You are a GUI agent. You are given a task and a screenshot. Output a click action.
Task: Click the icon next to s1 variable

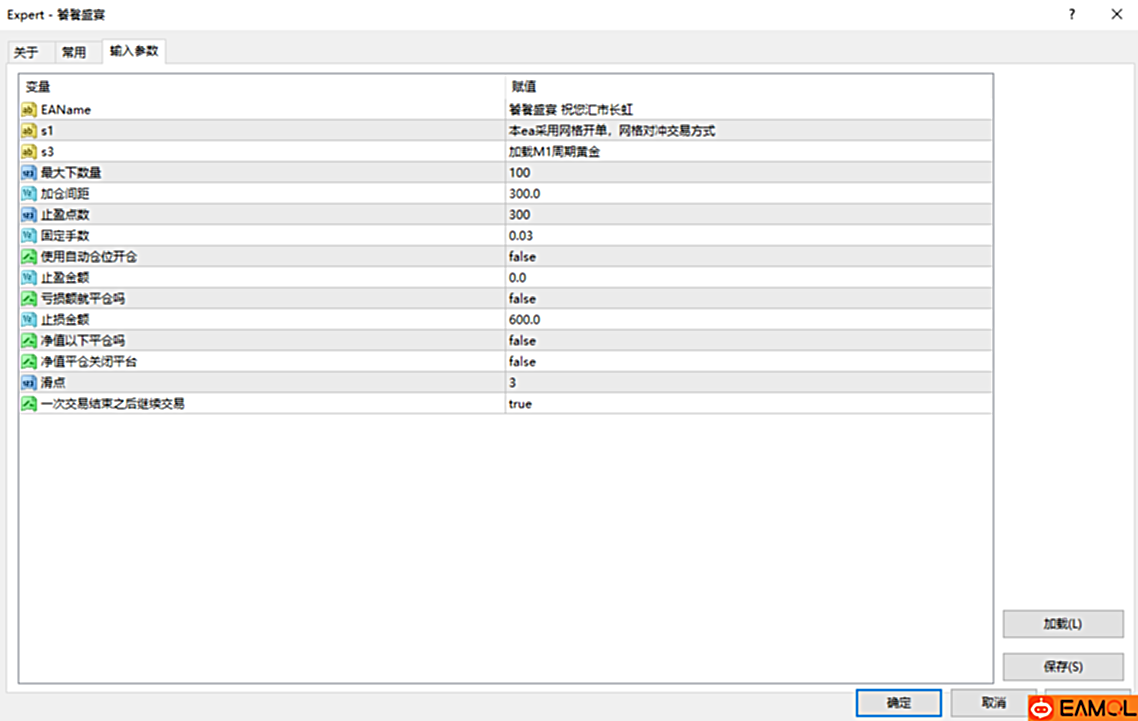pos(29,131)
